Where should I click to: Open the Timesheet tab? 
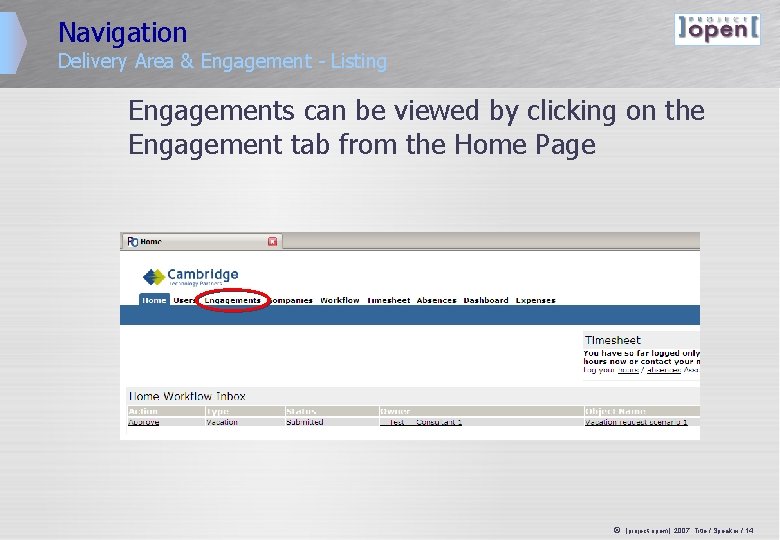pos(389,300)
